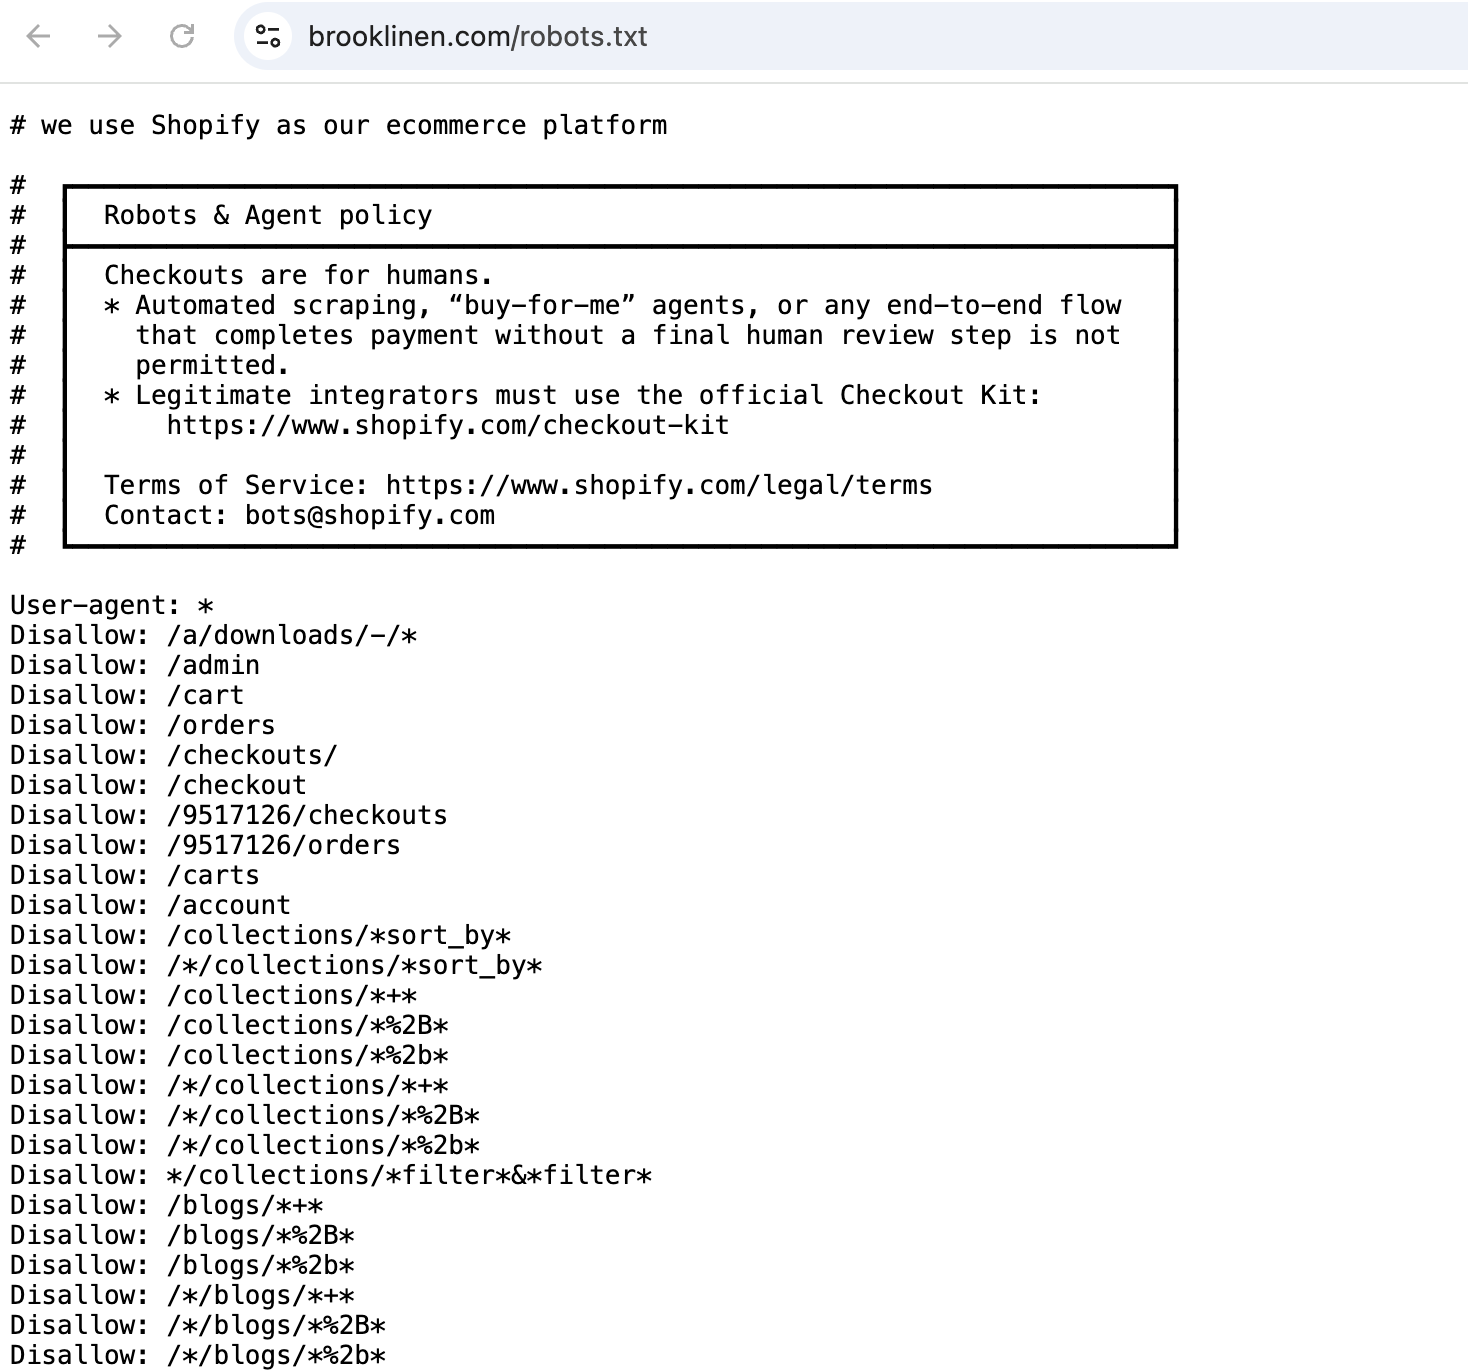Viewport: 1468px width, 1372px height.
Task: Click 'Disallow: /collections/*+*' line
Action: click(214, 996)
